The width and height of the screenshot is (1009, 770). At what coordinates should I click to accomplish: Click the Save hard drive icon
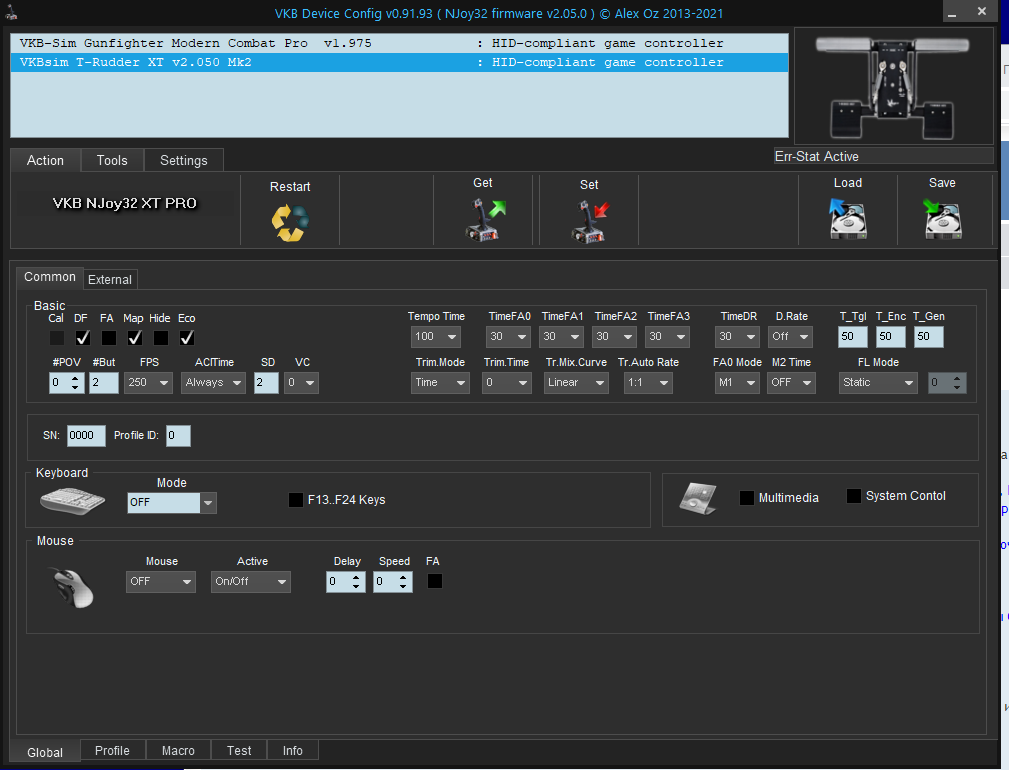[x=942, y=219]
